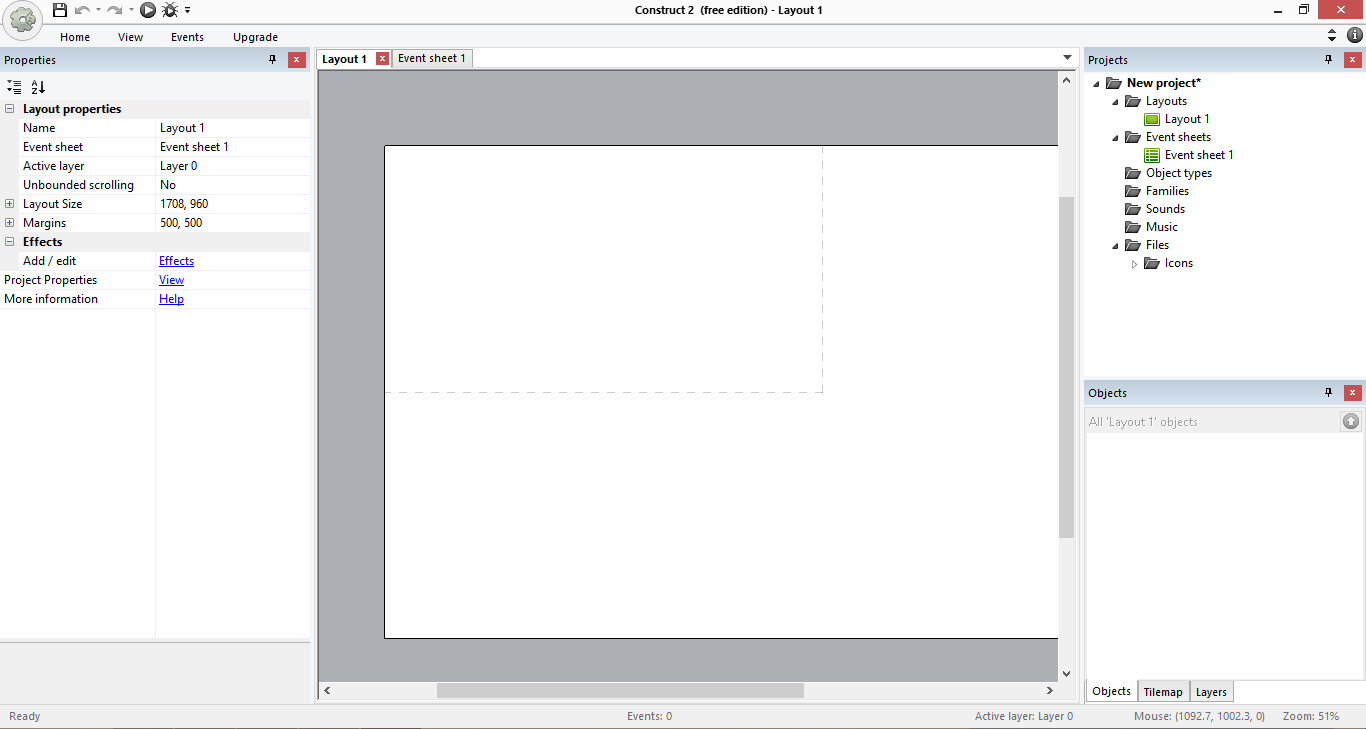
Task: Select Layout 1 in the Projects tree
Action: point(1186,119)
